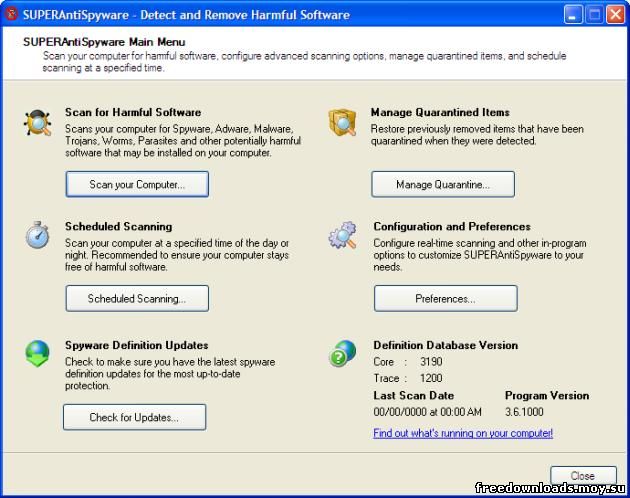Open the Scheduled Scanning settings button

[x=137, y=298]
